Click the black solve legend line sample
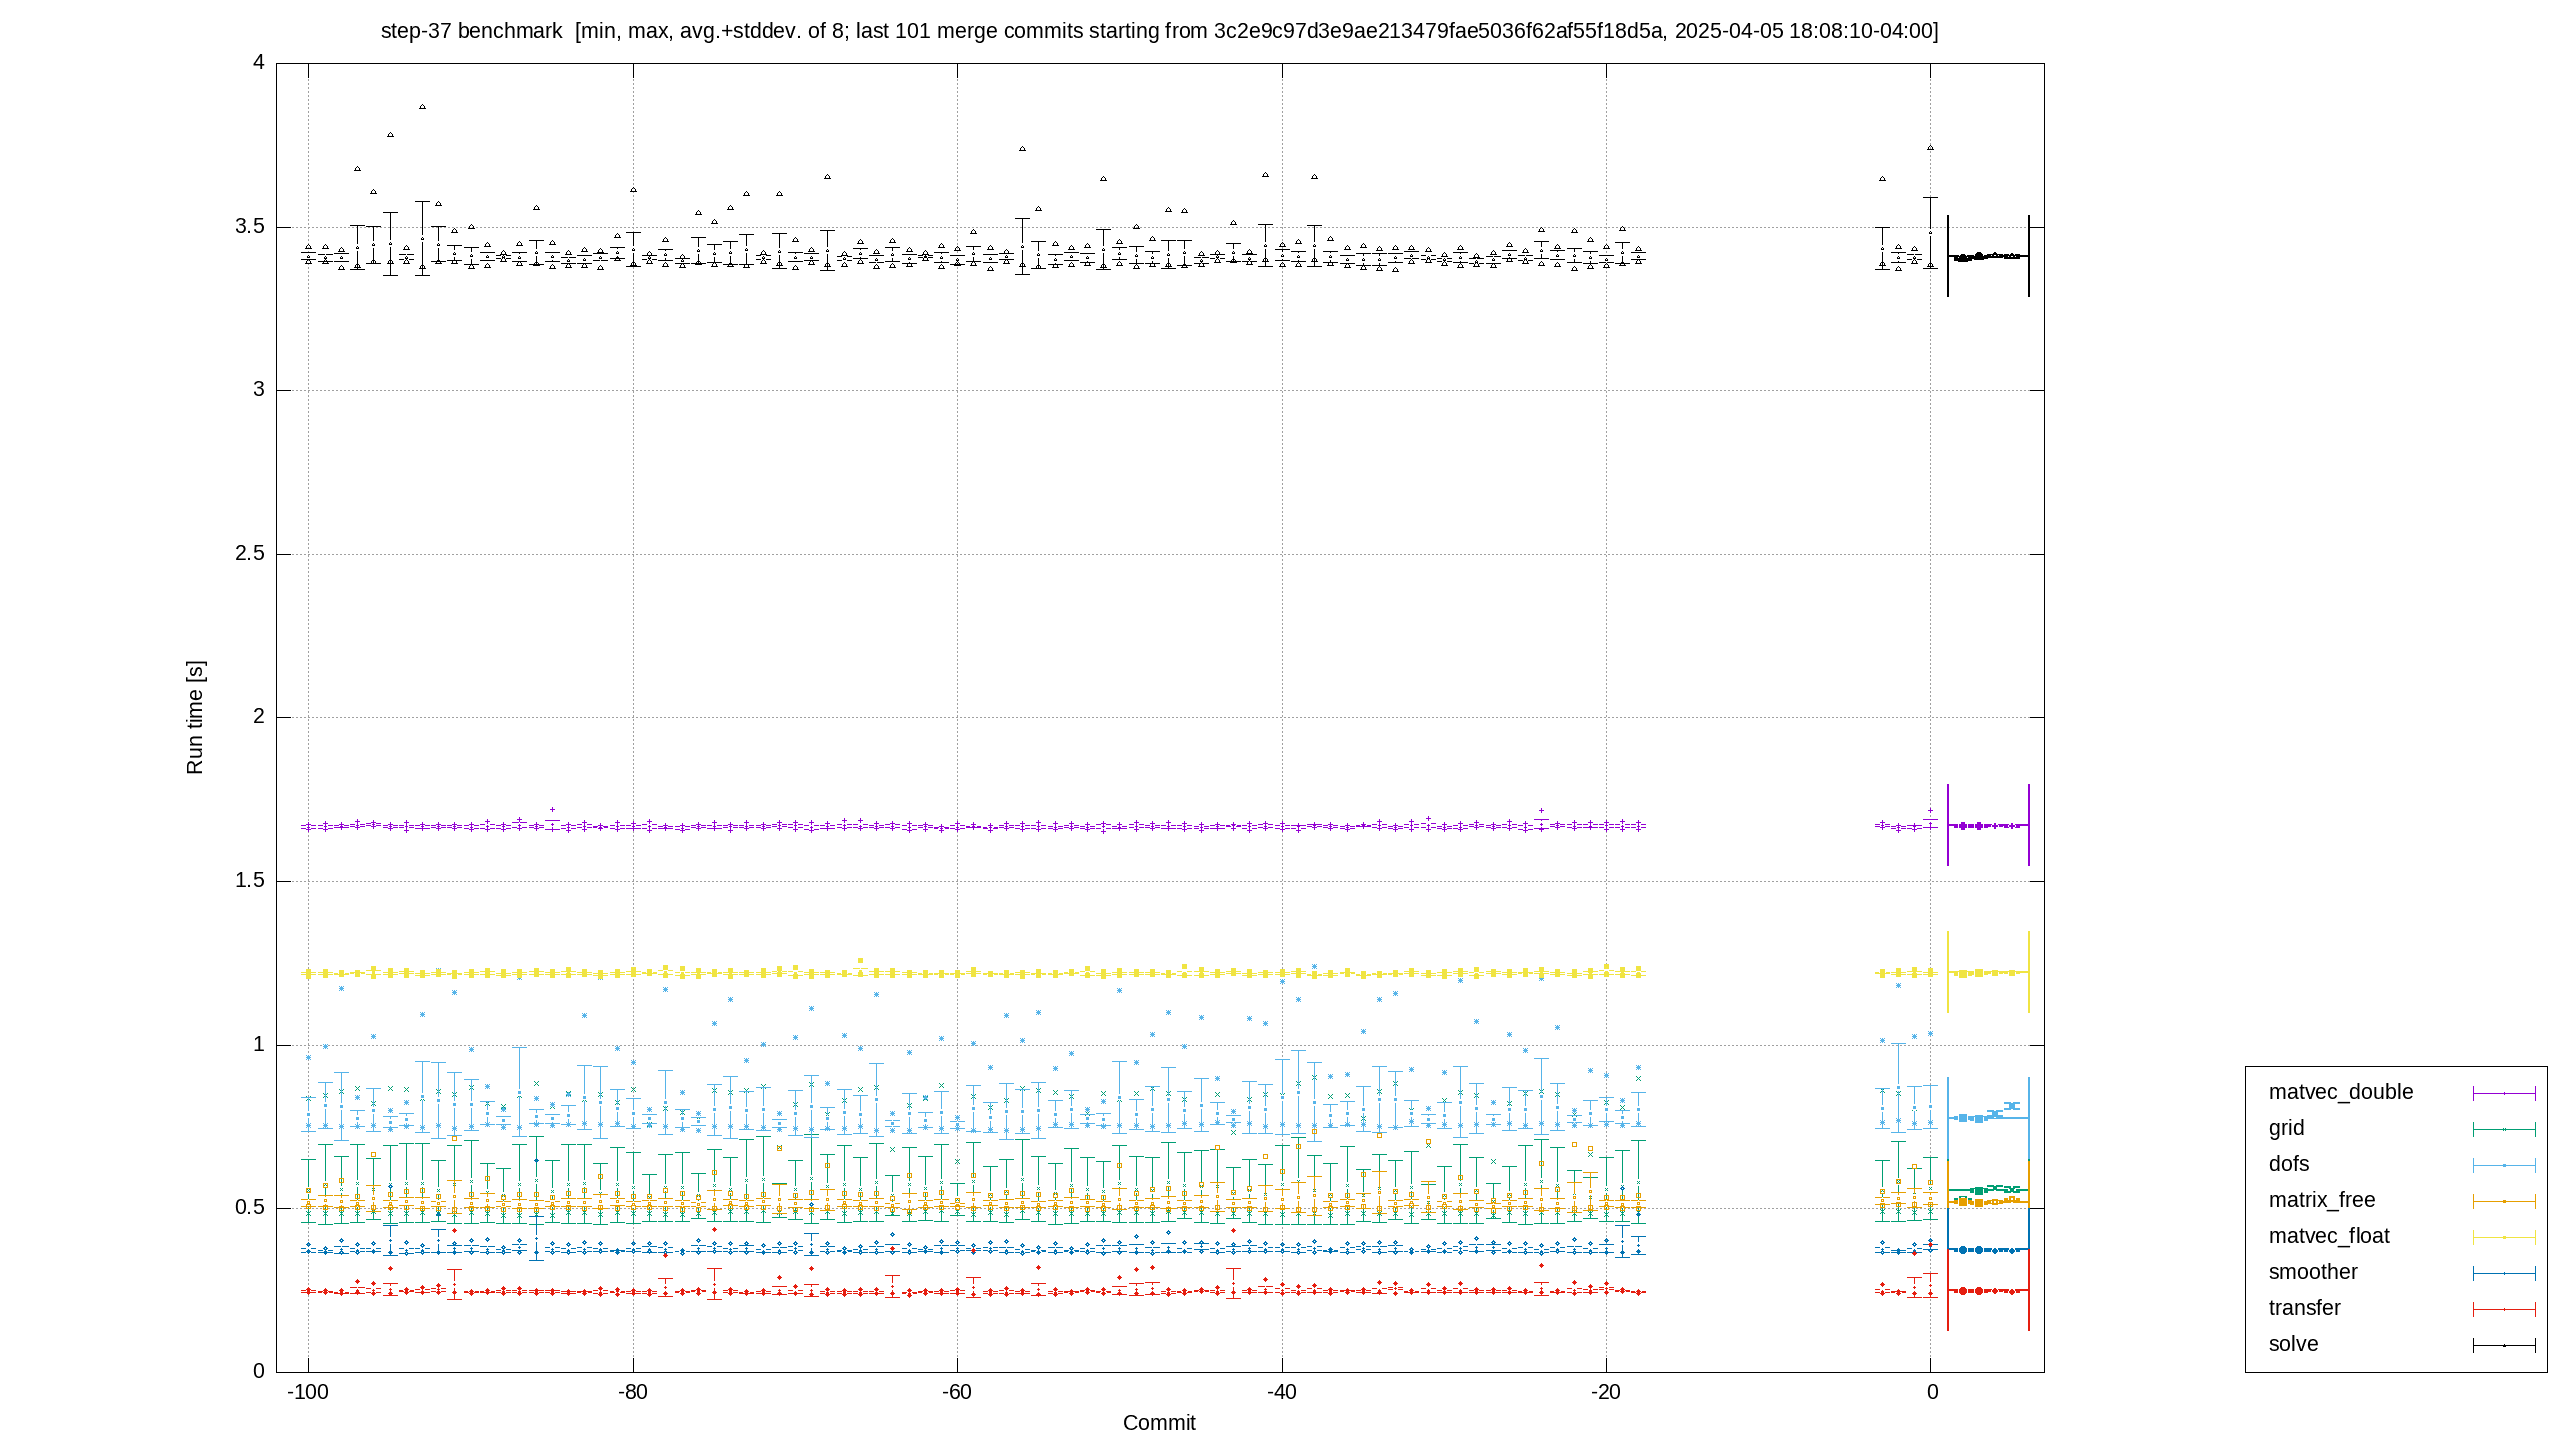 [2504, 1345]
